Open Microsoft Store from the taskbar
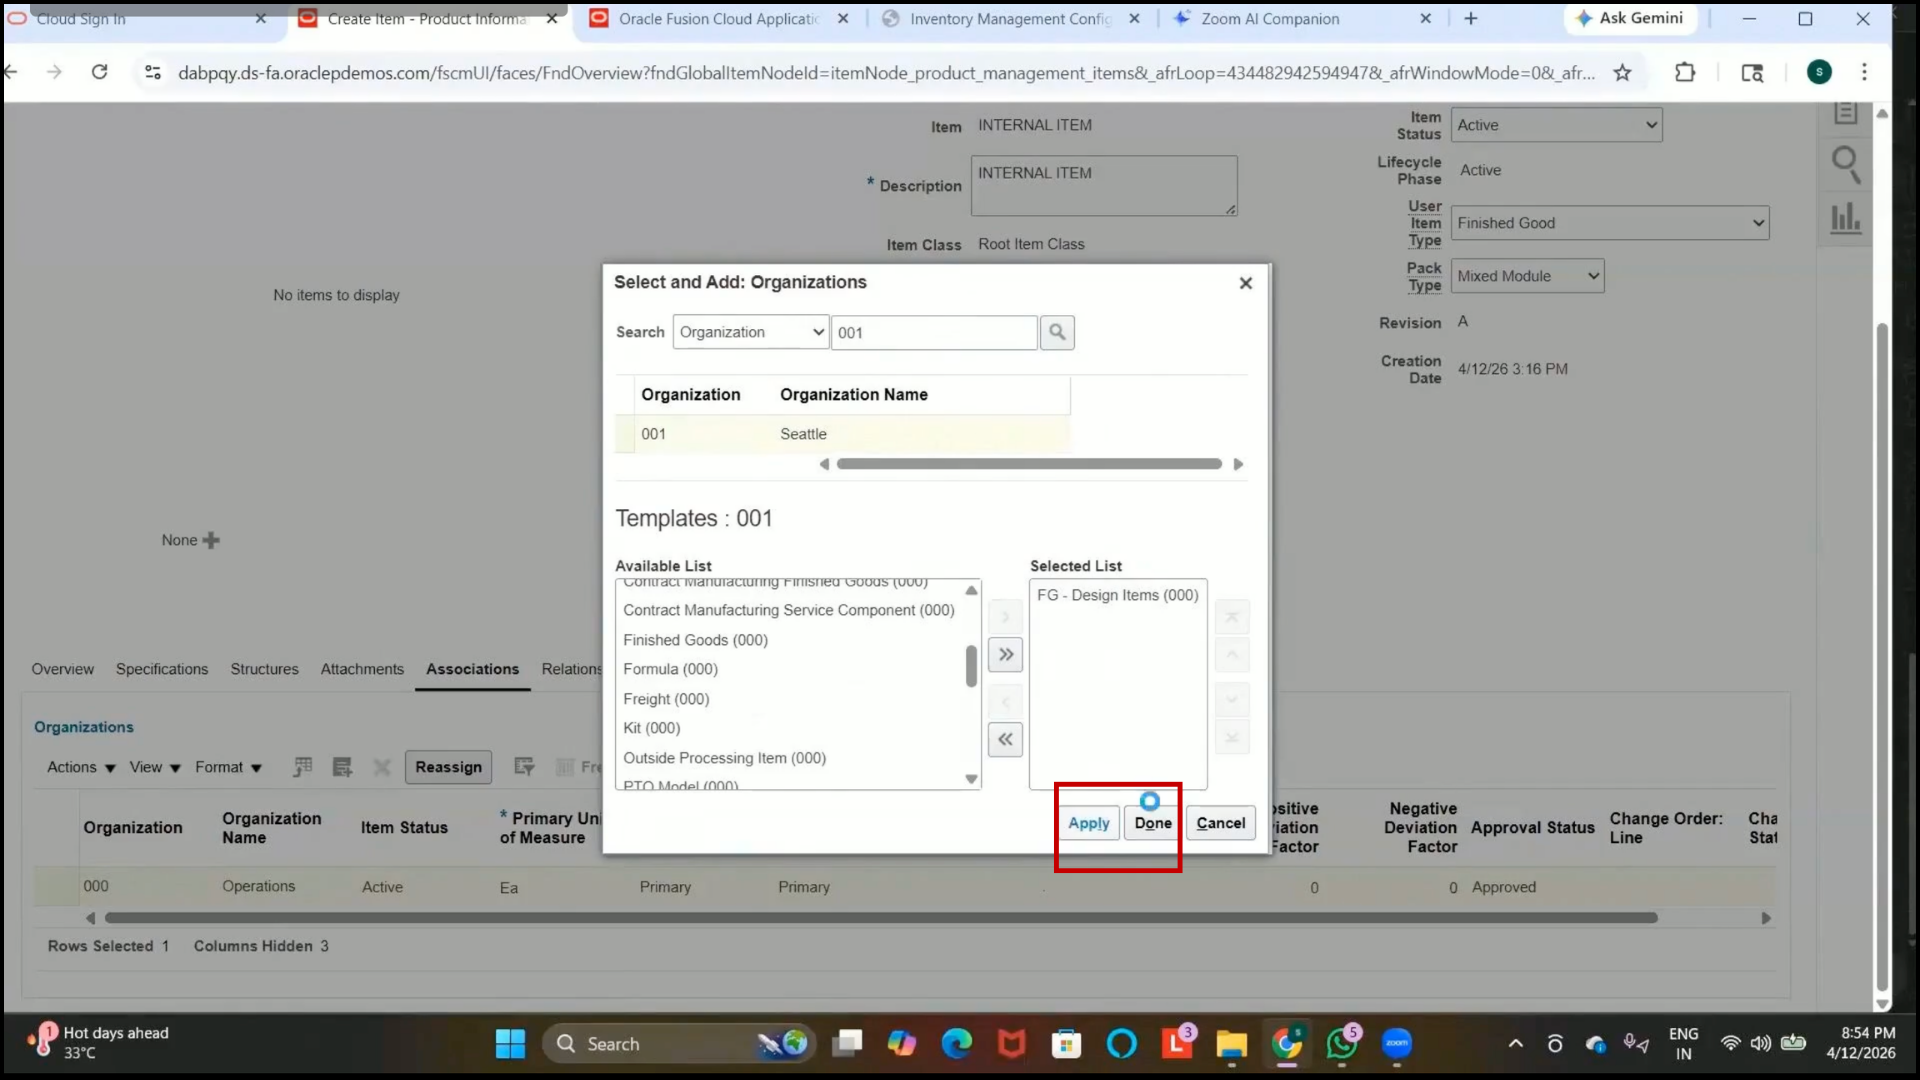This screenshot has width=1920, height=1080. click(x=1066, y=1044)
